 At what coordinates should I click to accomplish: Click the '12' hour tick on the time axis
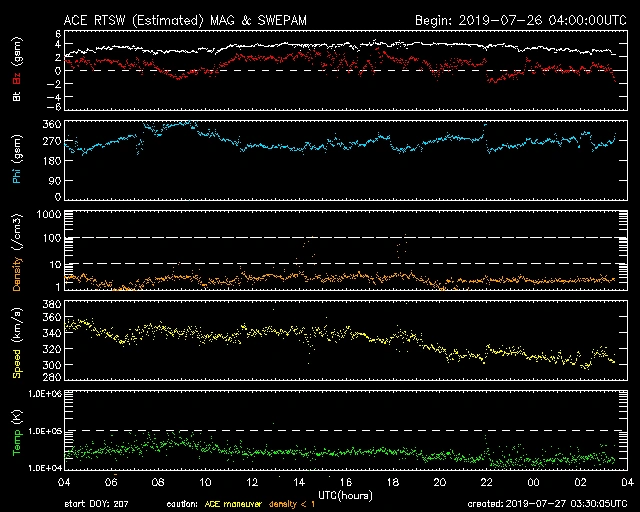coord(252,483)
